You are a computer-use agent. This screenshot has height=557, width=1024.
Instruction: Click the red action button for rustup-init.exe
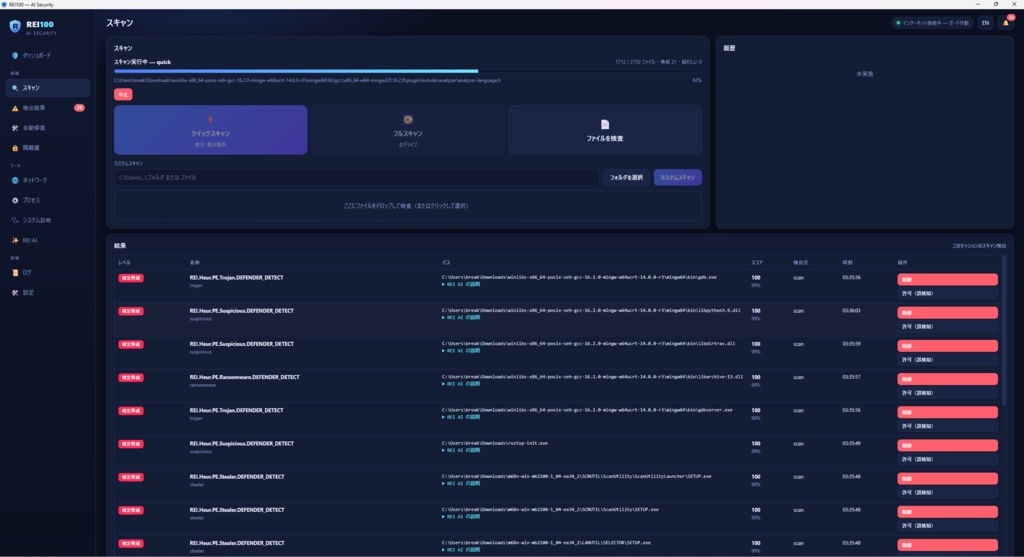[947, 445]
